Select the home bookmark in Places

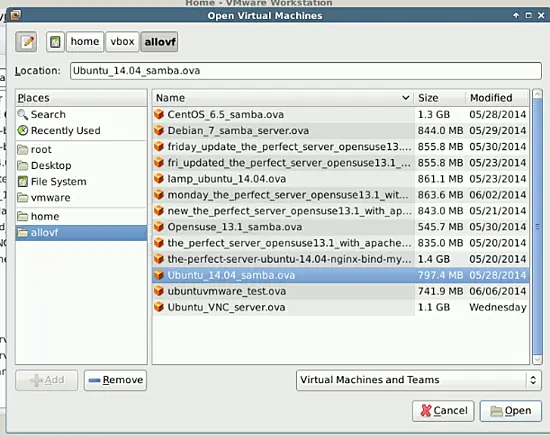pos(81,216)
